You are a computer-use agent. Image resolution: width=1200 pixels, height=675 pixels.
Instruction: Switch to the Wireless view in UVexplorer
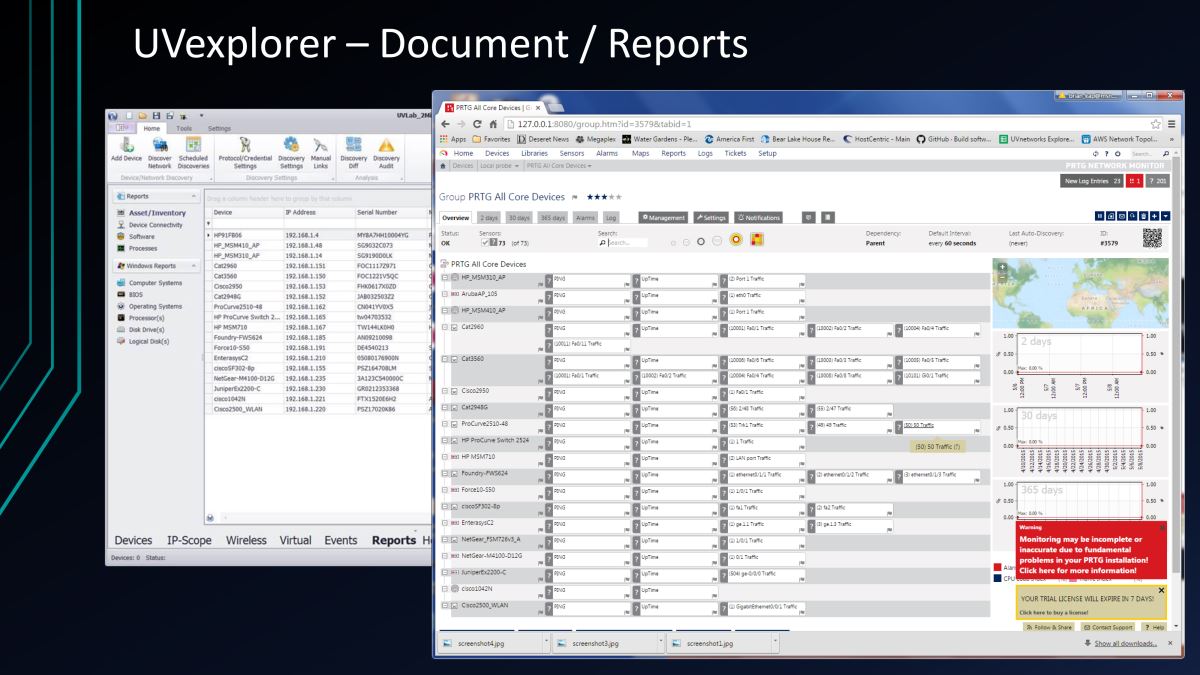pyautogui.click(x=246, y=540)
